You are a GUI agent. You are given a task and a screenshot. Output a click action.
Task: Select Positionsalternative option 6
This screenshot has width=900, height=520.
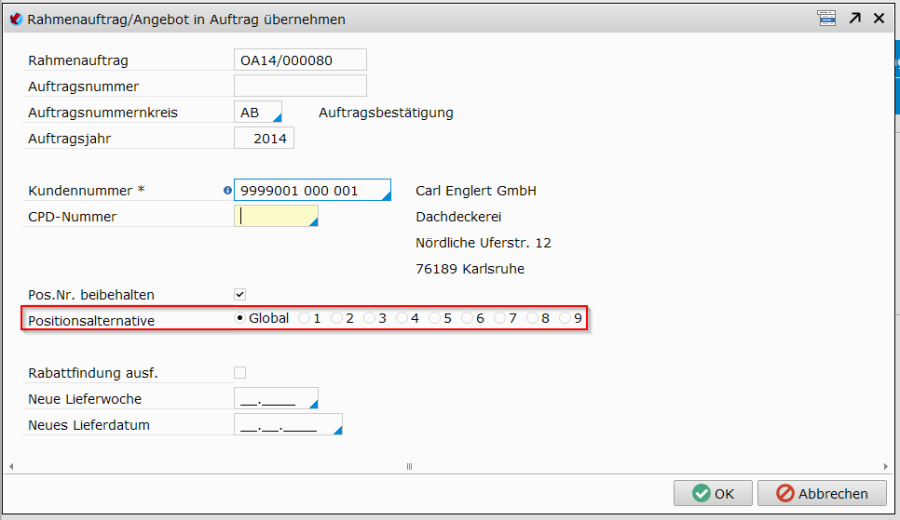coord(467,318)
